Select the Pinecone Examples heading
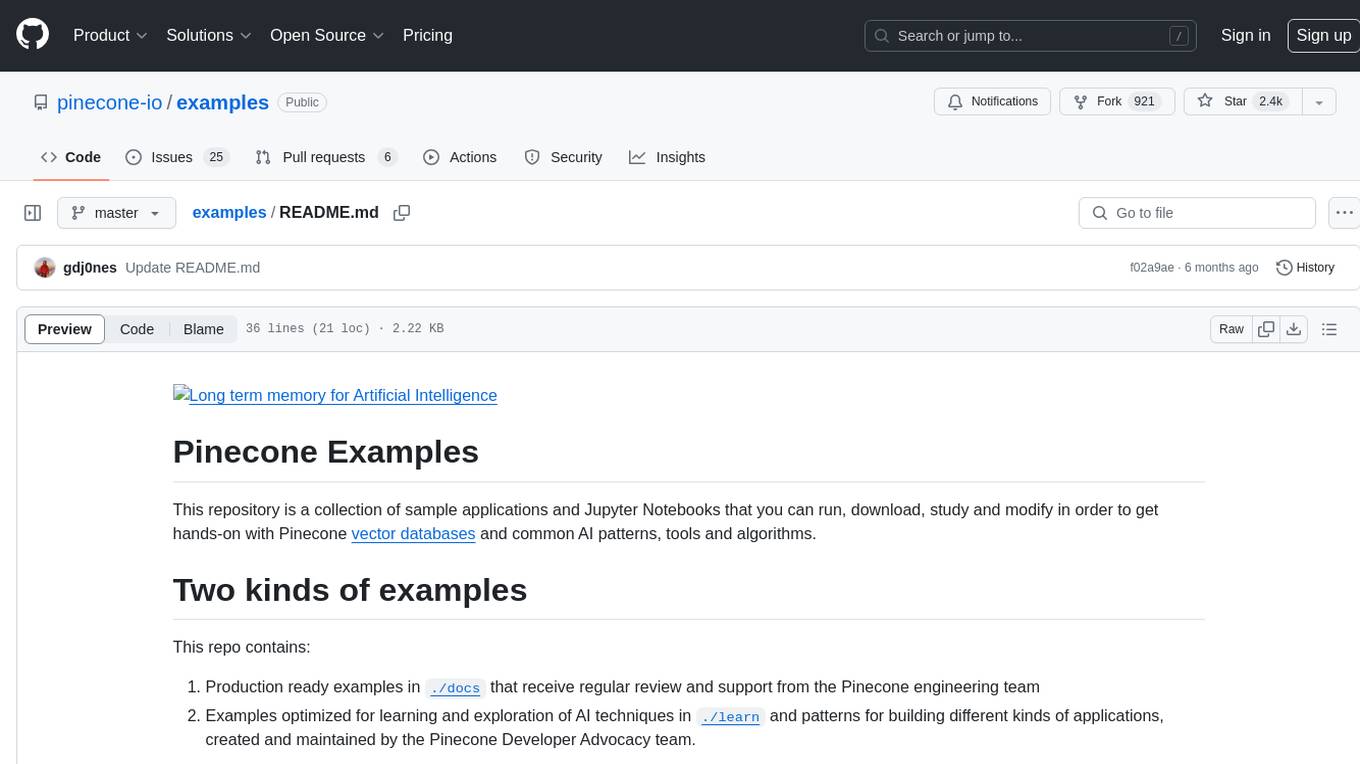The image size is (1360, 764). 326,452
